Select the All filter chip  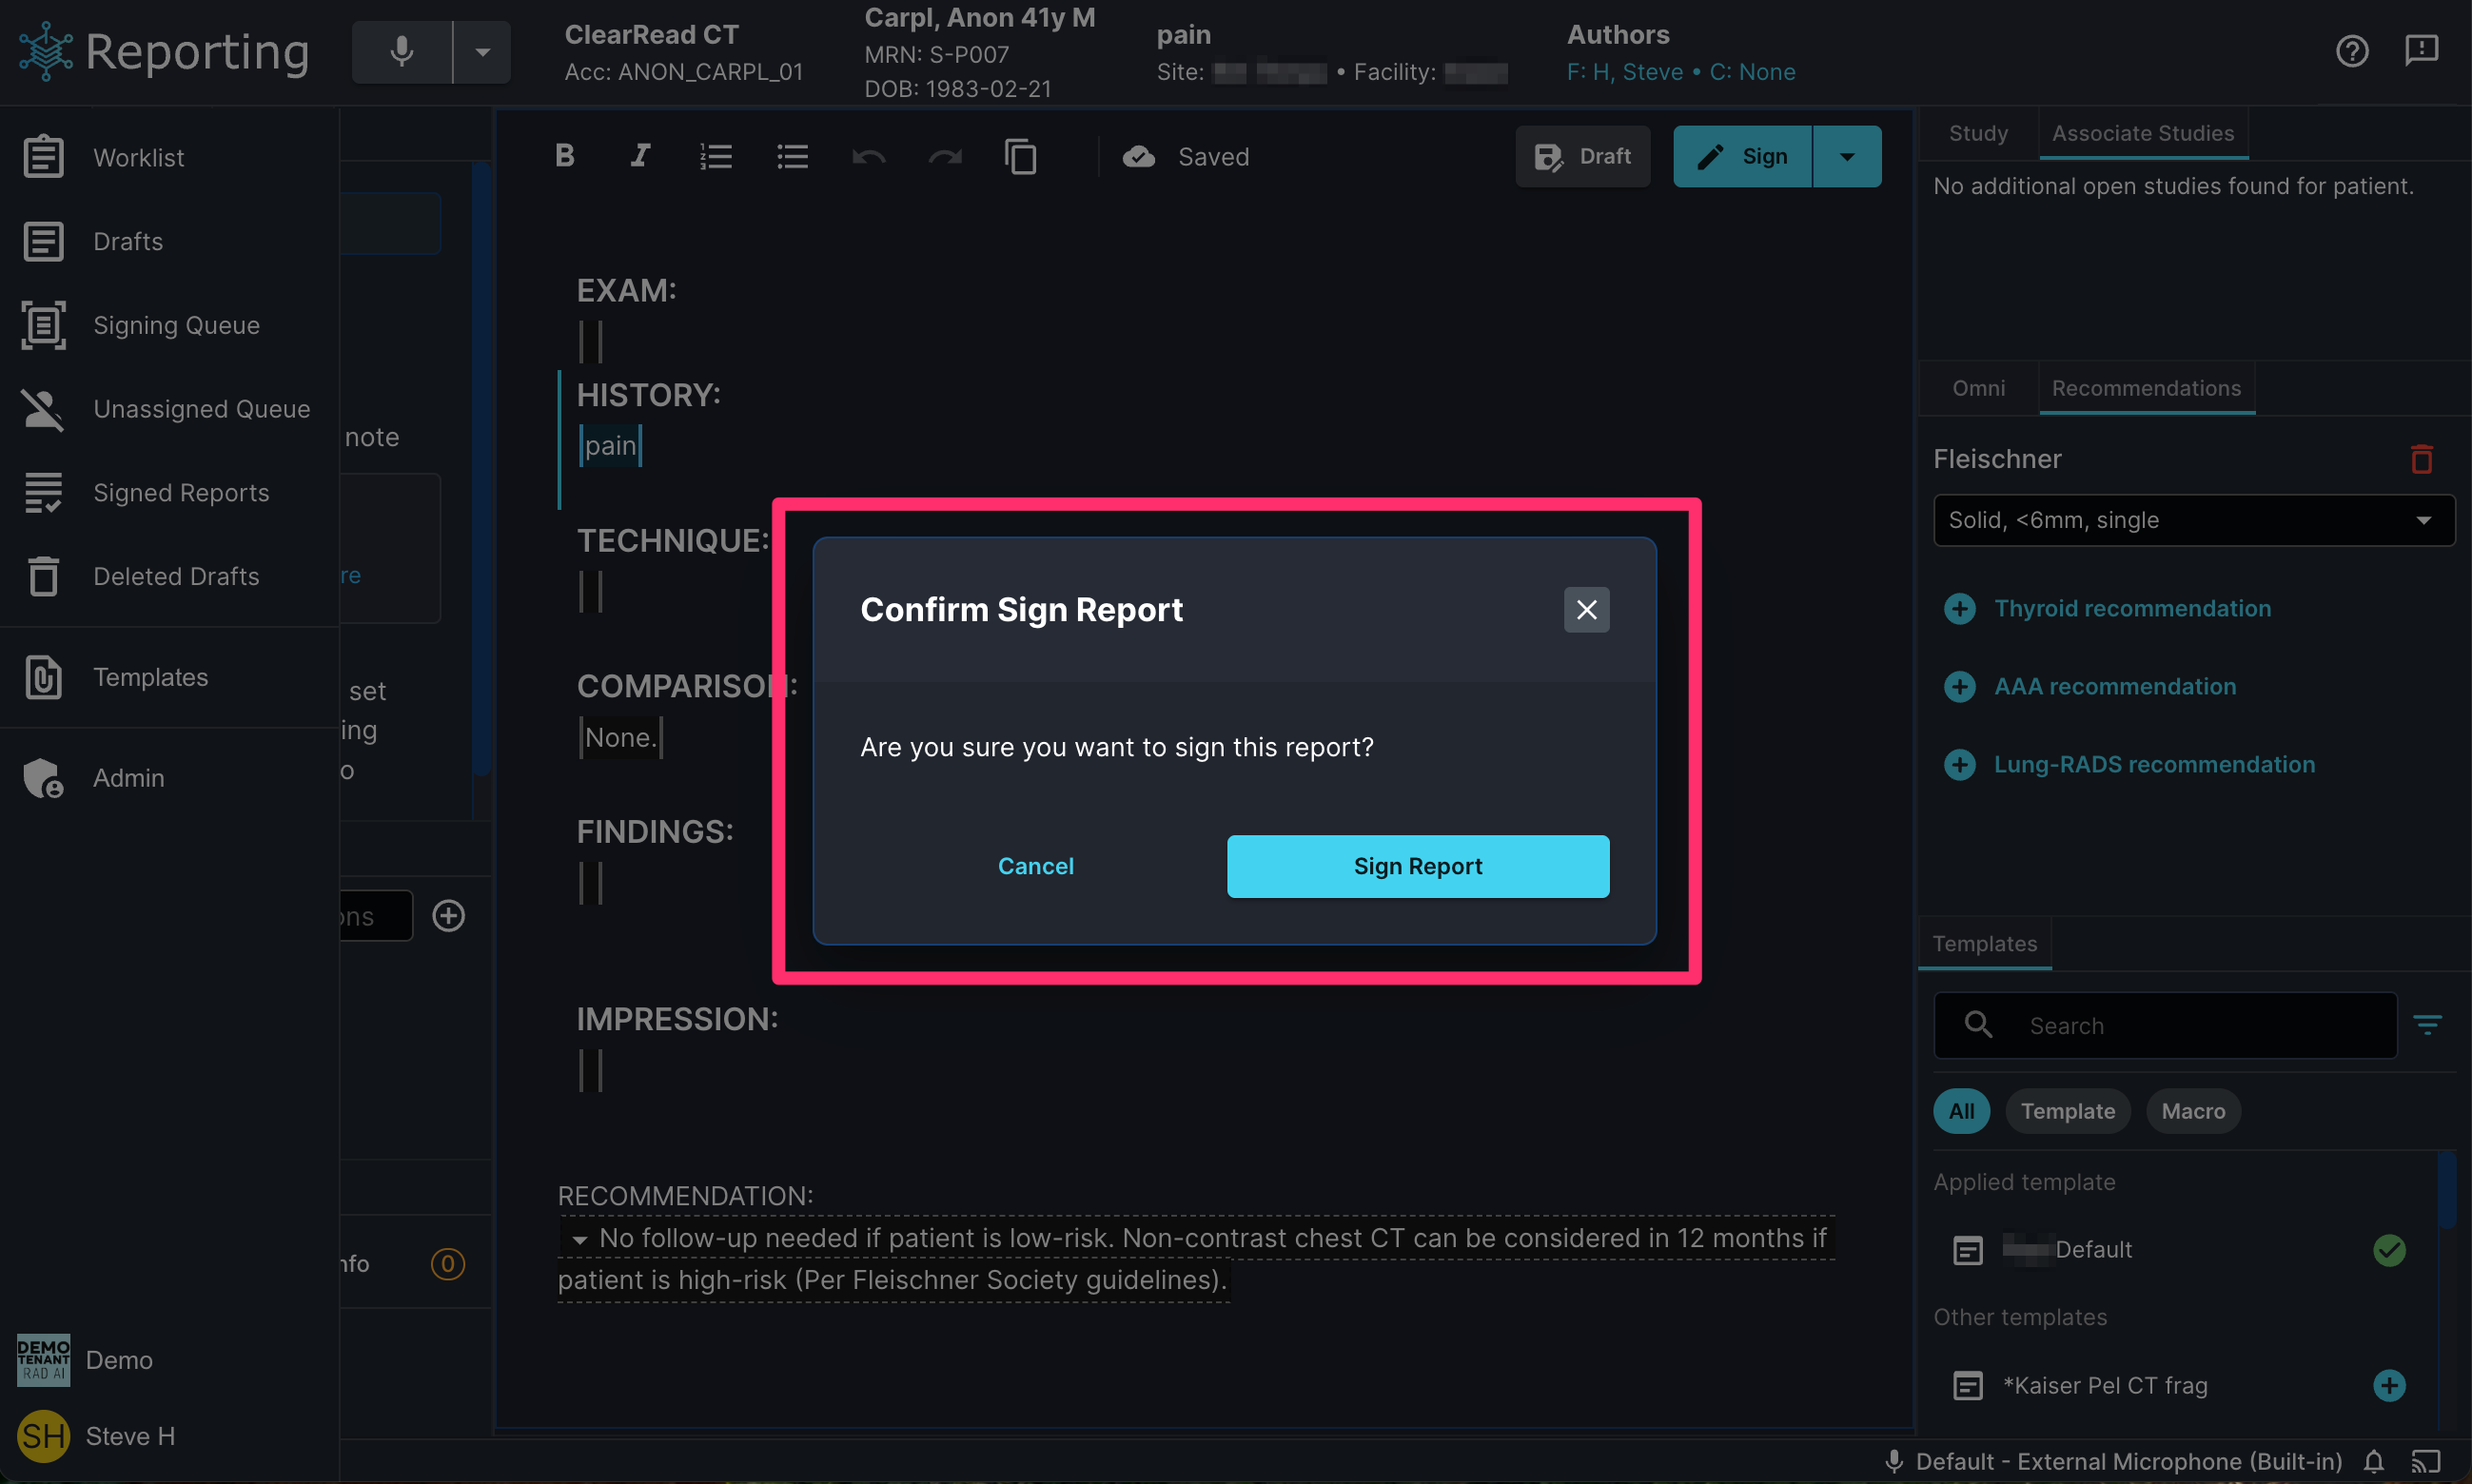tap(1961, 1111)
